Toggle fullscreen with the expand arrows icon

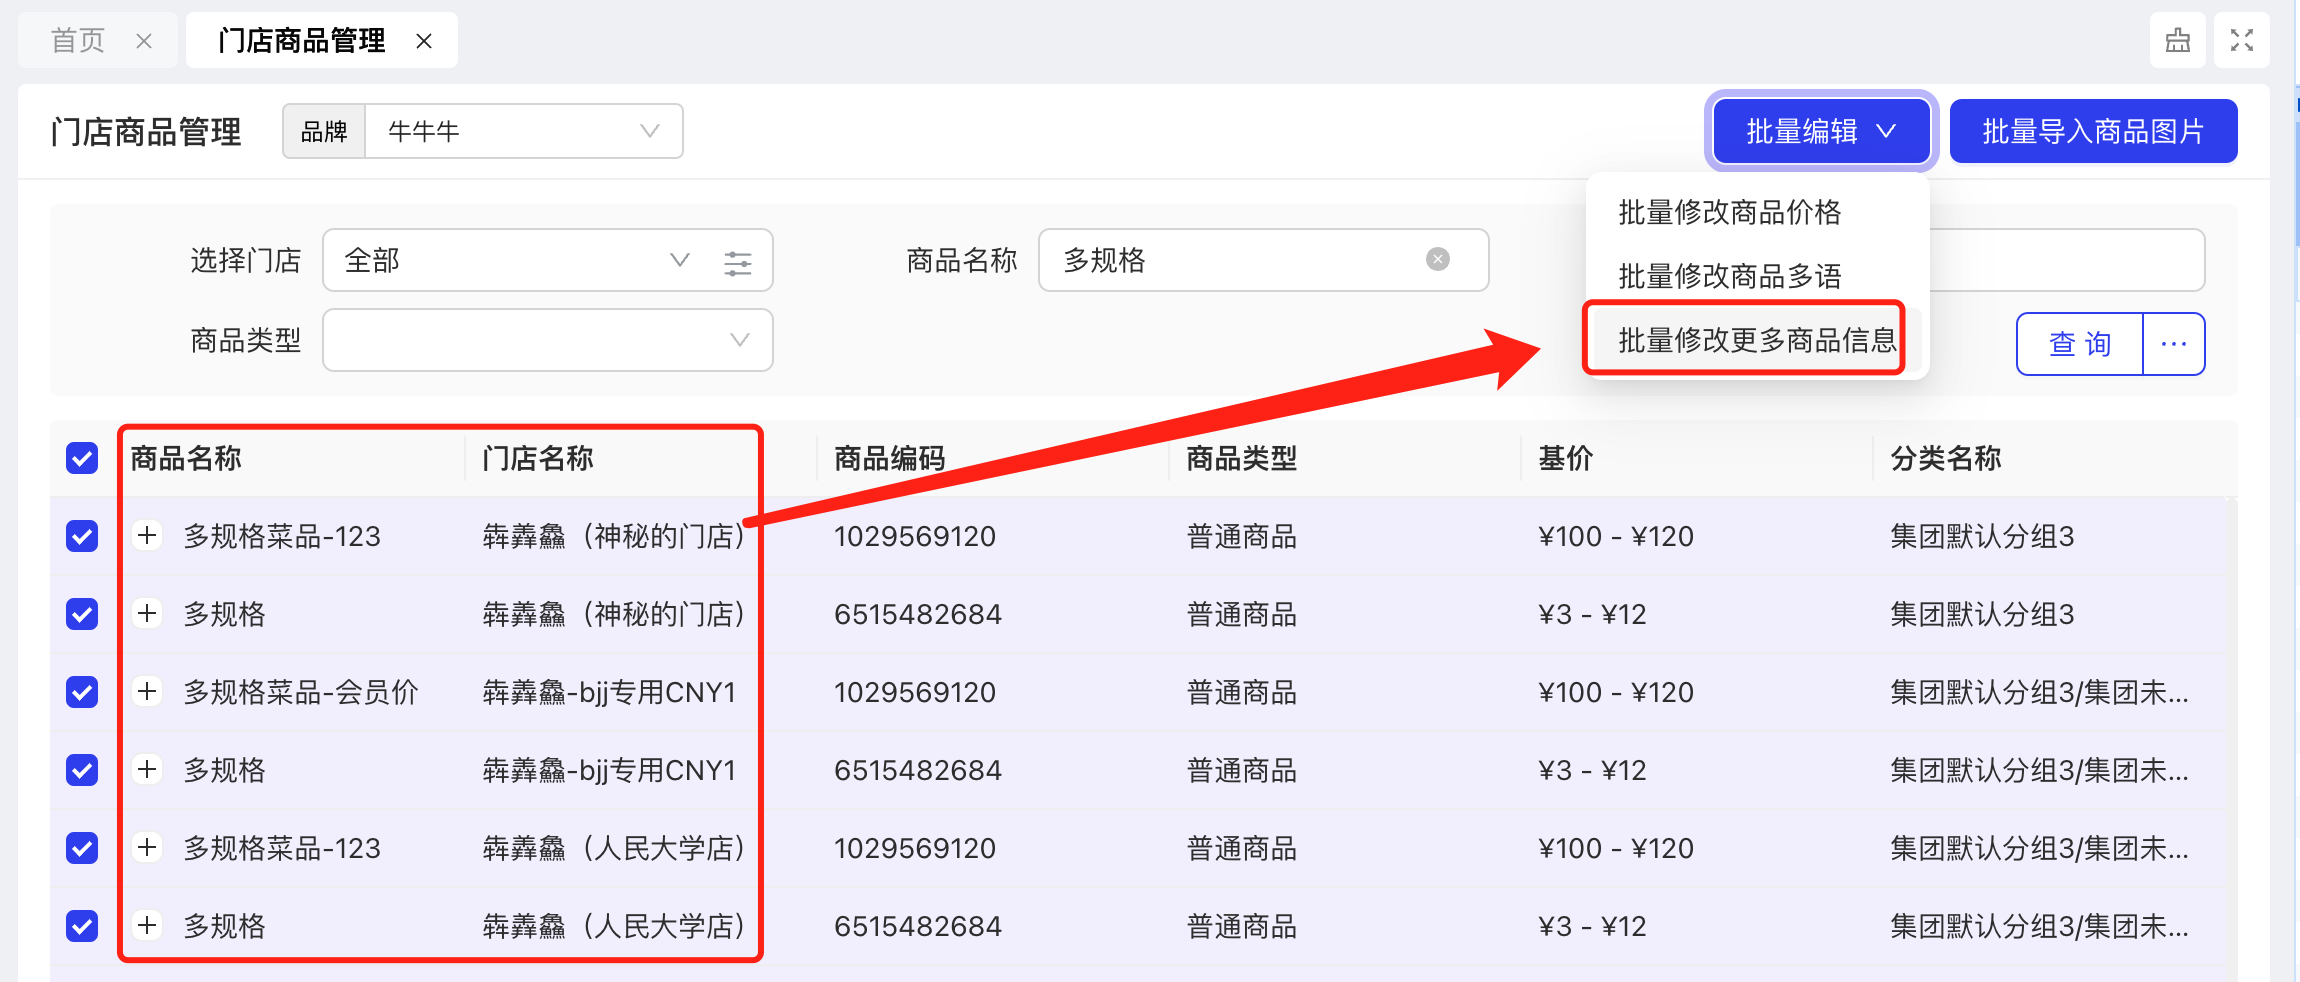pyautogui.click(x=2242, y=40)
